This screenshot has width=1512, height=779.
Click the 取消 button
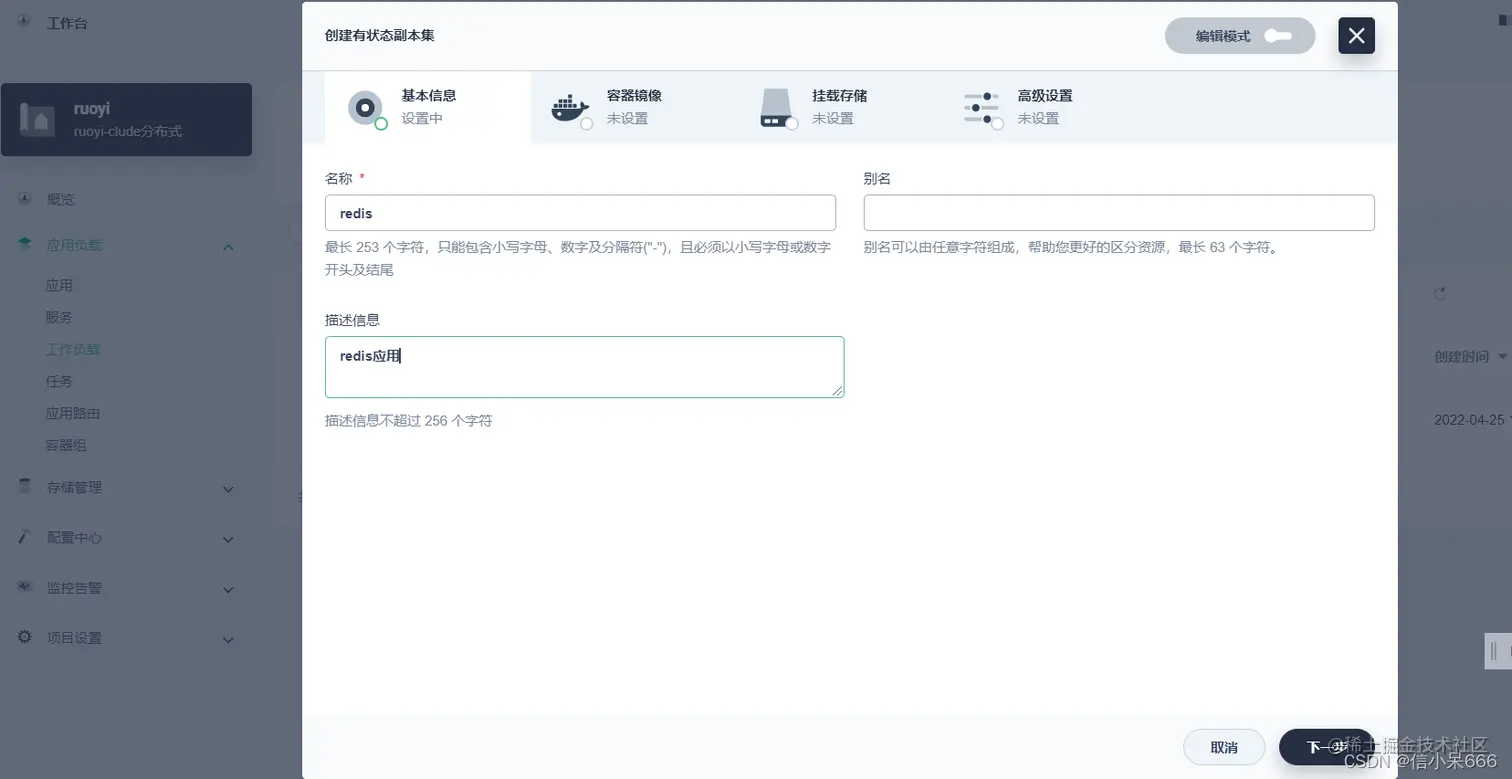tap(1224, 747)
